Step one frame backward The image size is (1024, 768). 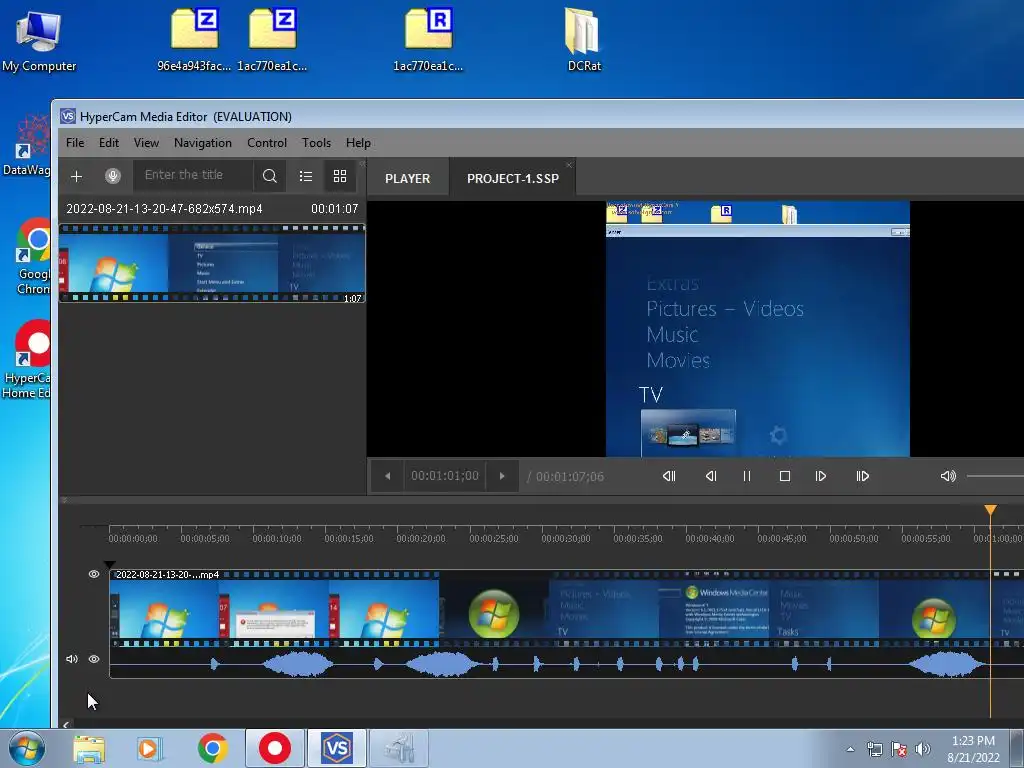711,476
